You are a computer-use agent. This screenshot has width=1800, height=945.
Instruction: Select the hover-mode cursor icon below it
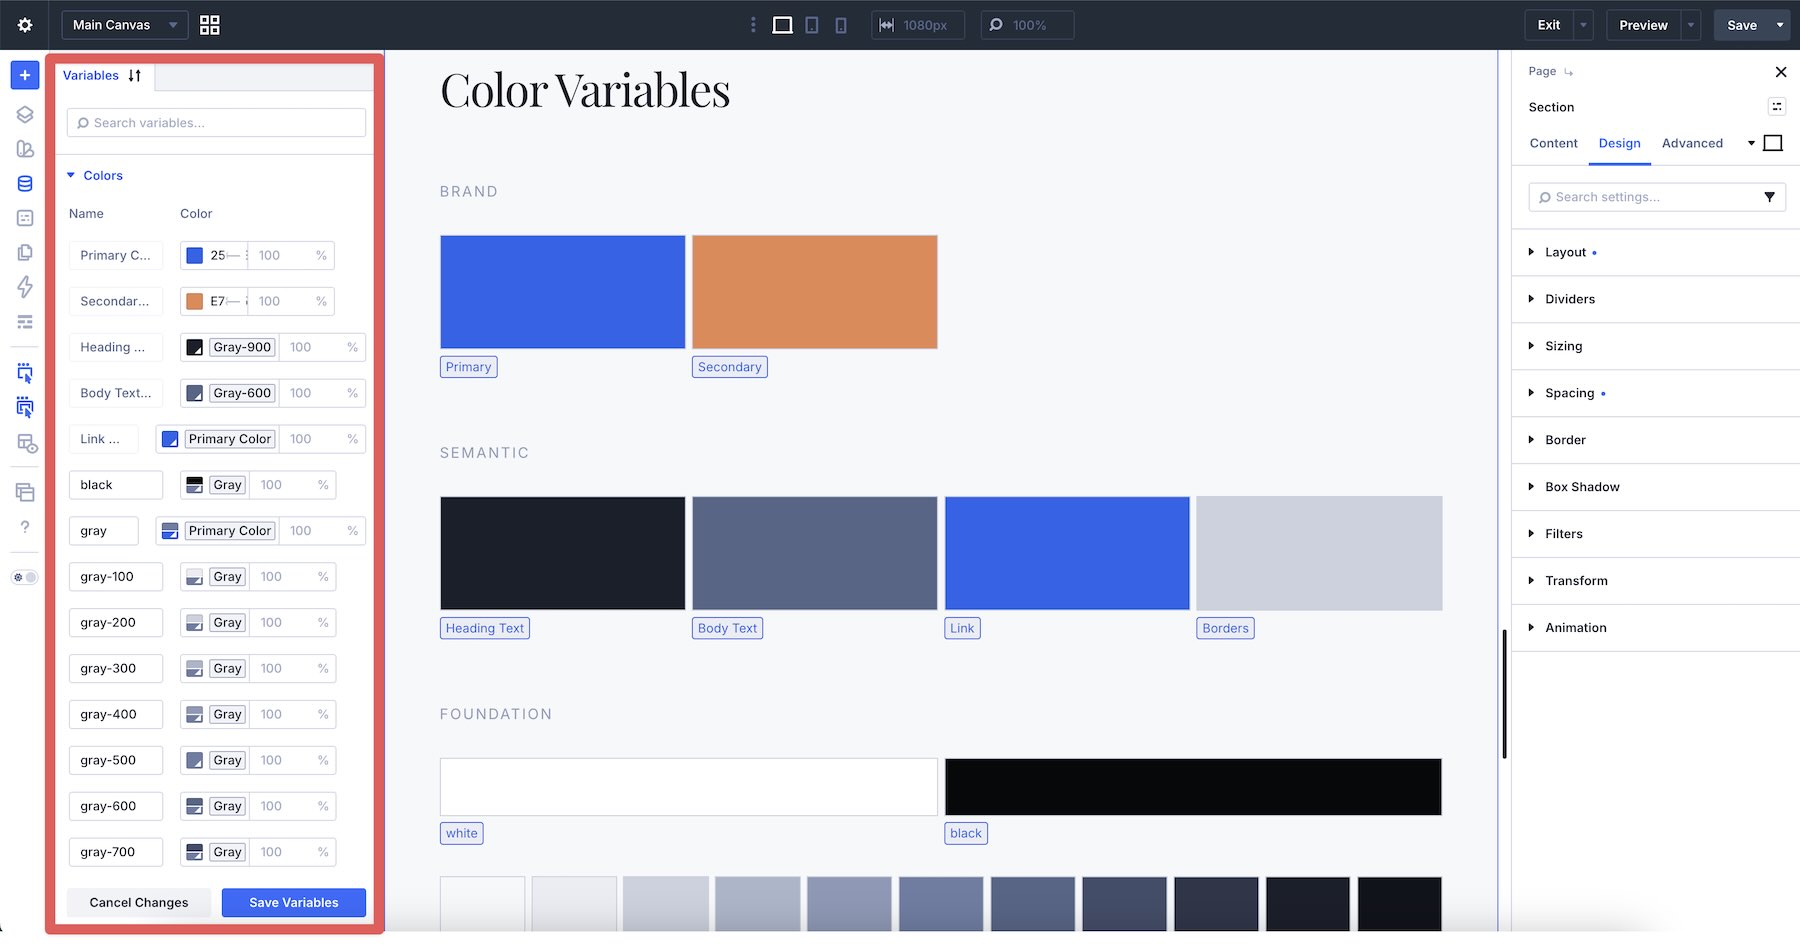pos(25,407)
